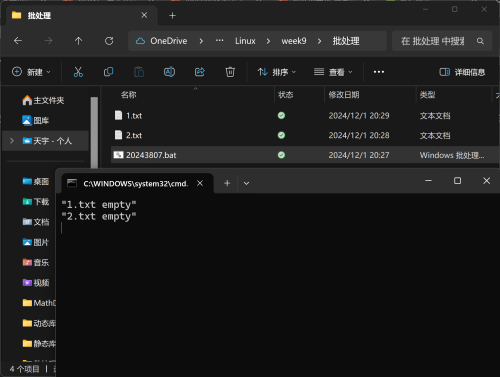The height and width of the screenshot is (377, 500).
Task: Click the Rename icon in toolbar
Action: click(x=169, y=72)
